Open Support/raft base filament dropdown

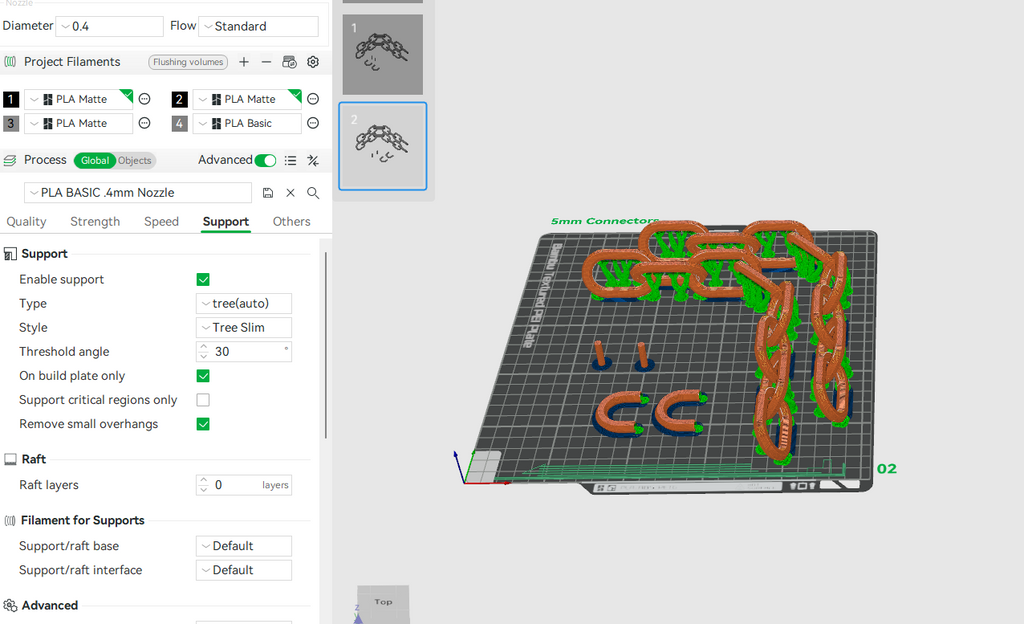click(244, 546)
